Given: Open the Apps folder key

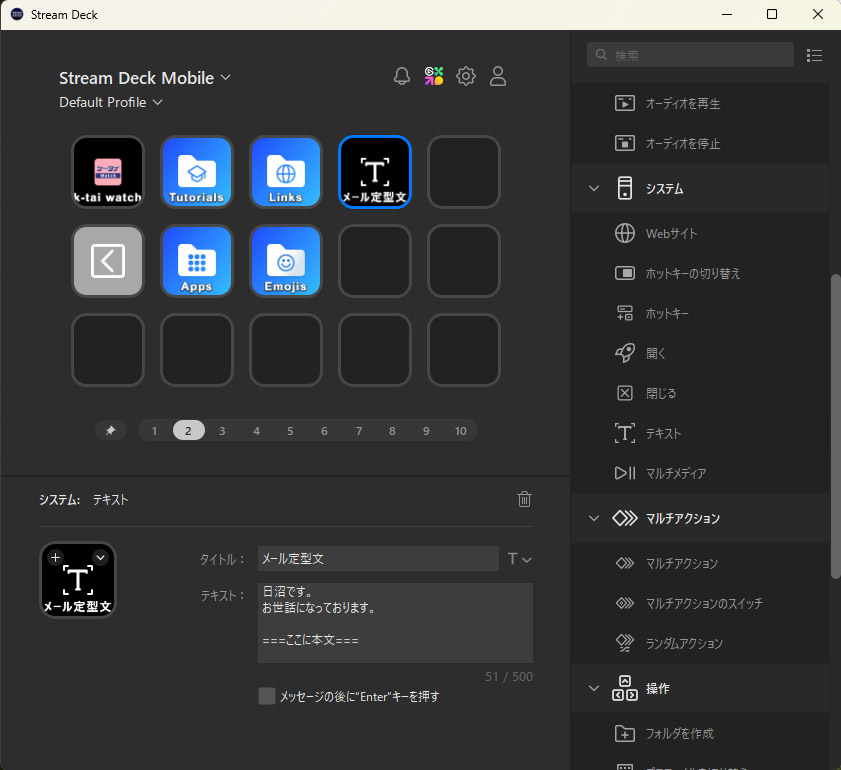Looking at the screenshot, I should point(197,261).
